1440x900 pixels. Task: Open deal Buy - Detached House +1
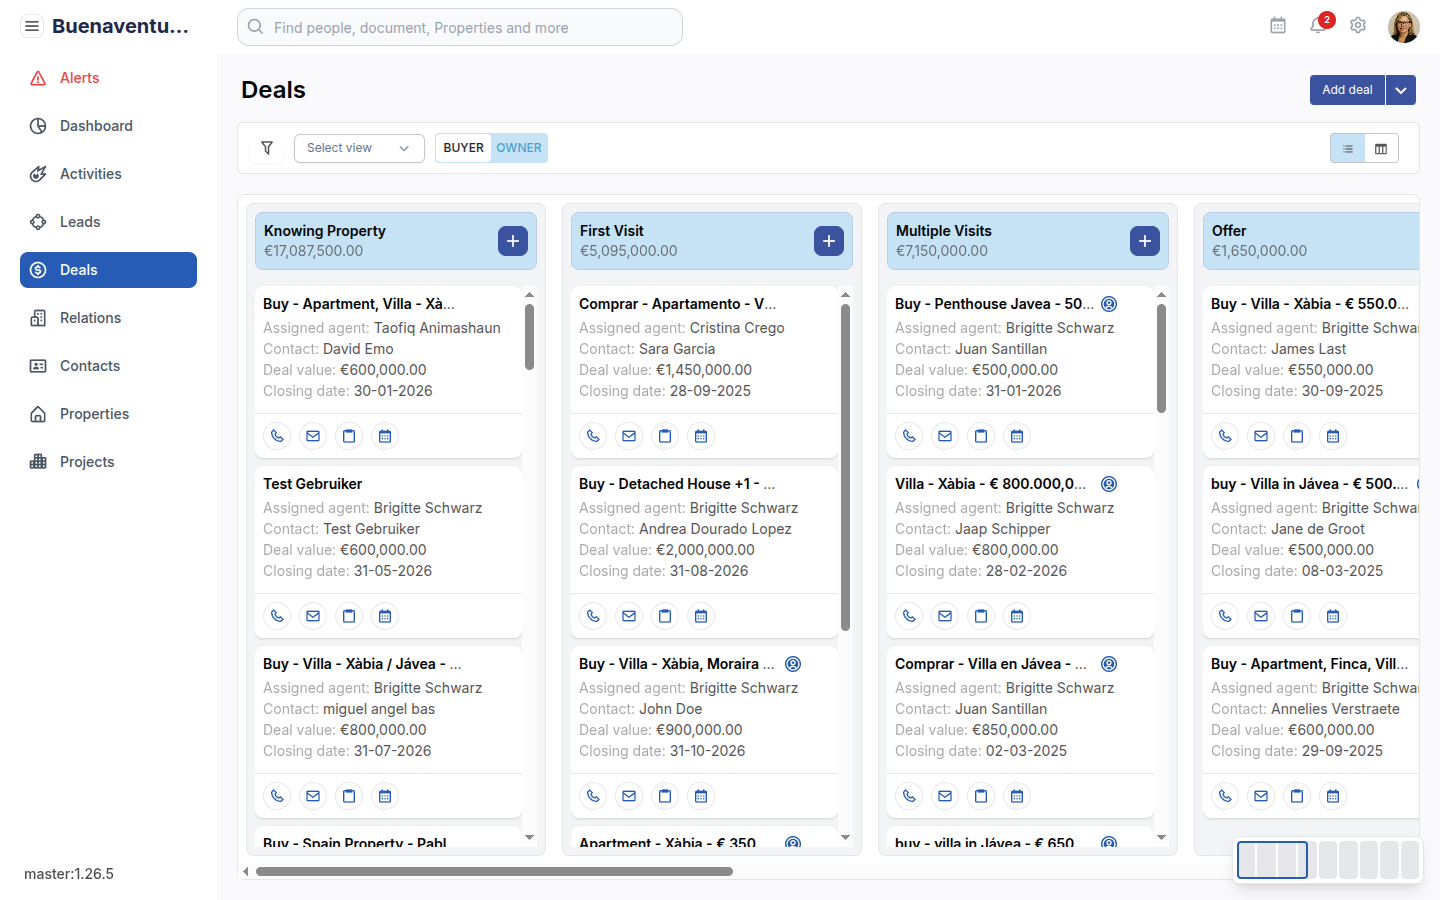coord(677,484)
